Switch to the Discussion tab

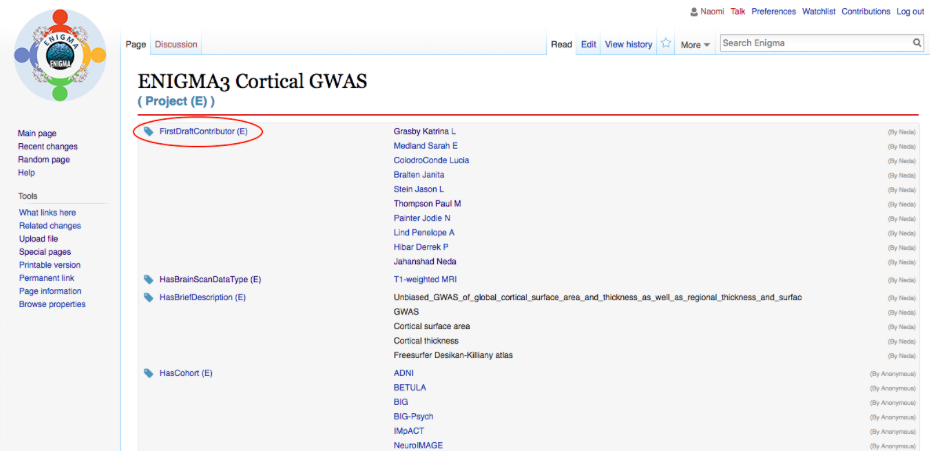[x=176, y=44]
